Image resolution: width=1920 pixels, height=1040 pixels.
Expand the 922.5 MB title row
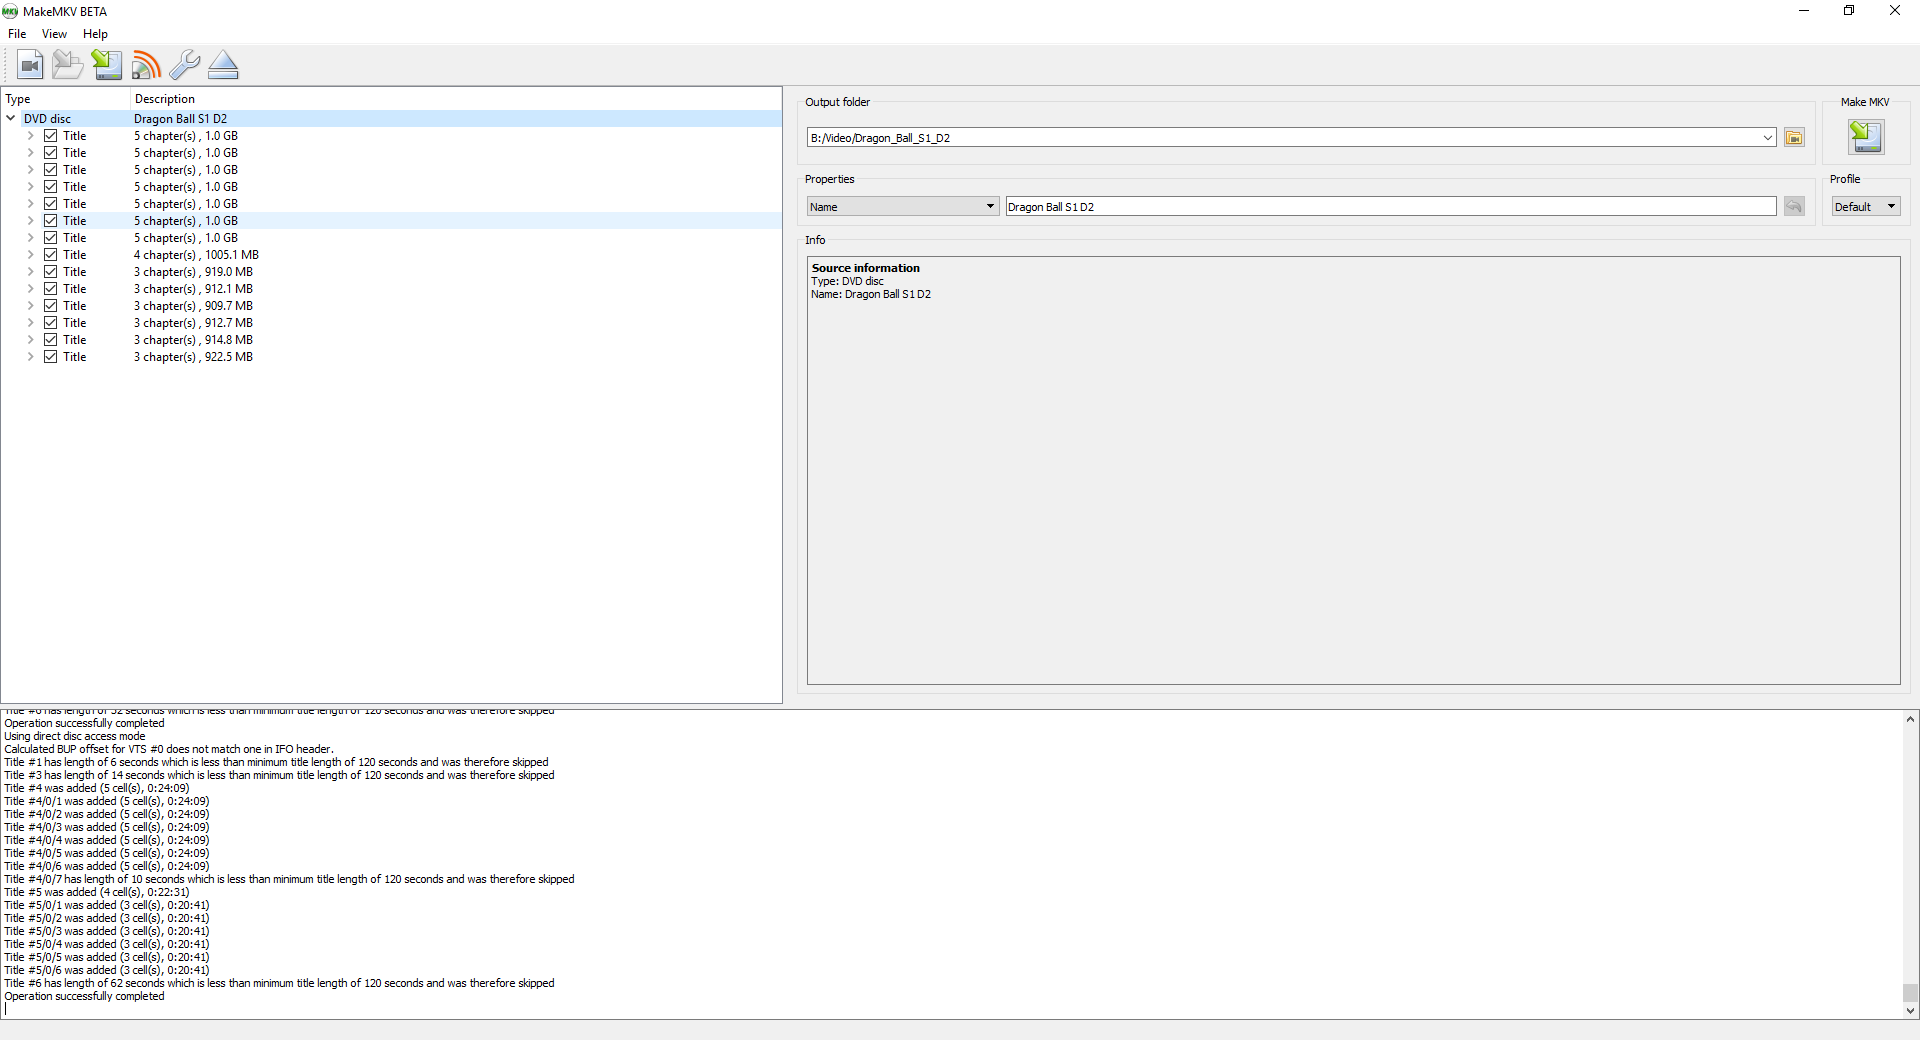pyautogui.click(x=30, y=356)
